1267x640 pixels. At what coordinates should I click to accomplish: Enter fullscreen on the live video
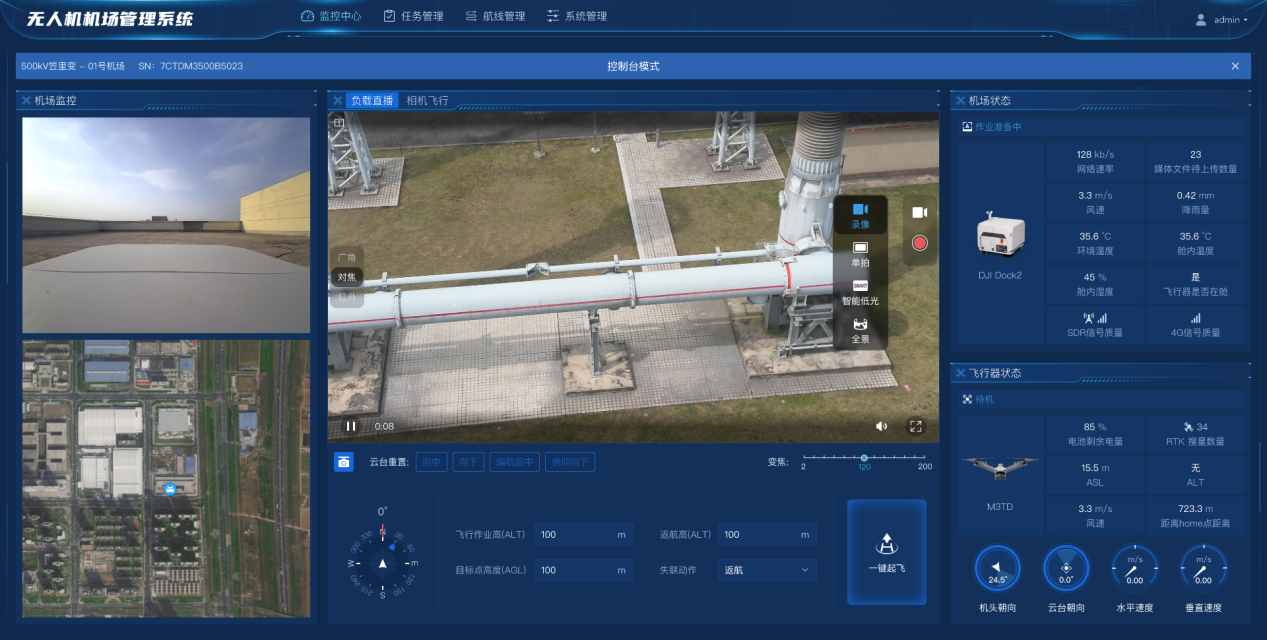click(915, 426)
